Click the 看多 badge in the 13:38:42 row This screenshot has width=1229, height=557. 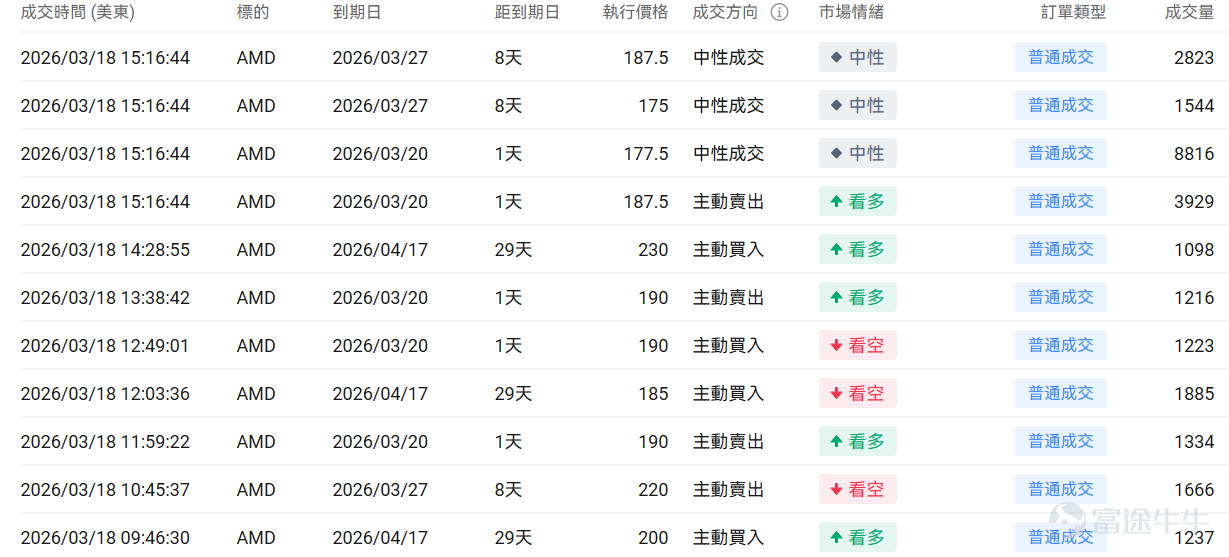857,298
